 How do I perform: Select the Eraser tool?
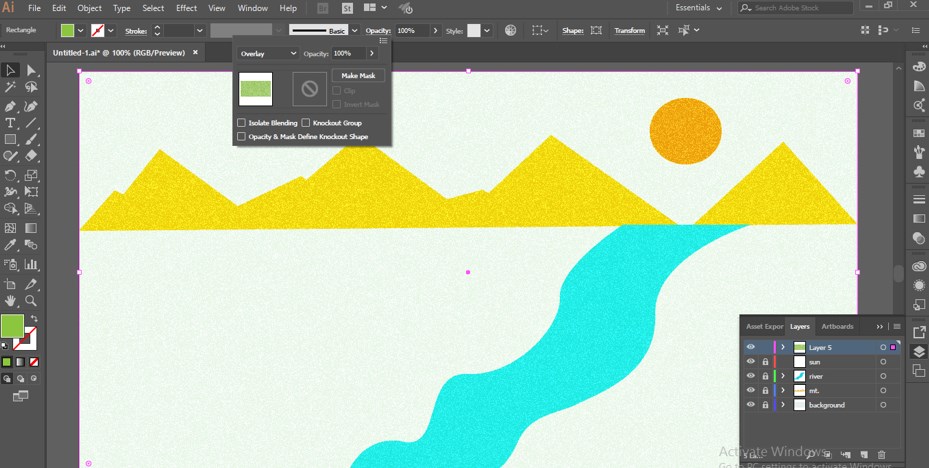pos(31,156)
